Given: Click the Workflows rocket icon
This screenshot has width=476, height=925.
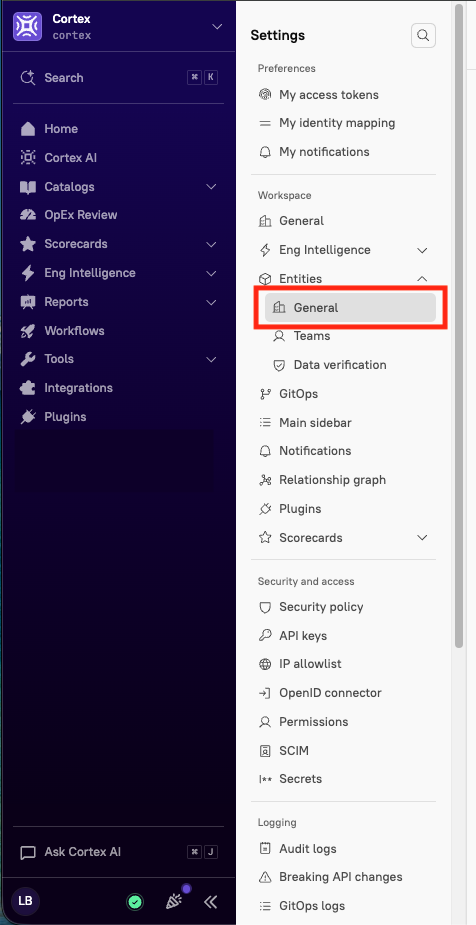Looking at the screenshot, I should point(28,331).
